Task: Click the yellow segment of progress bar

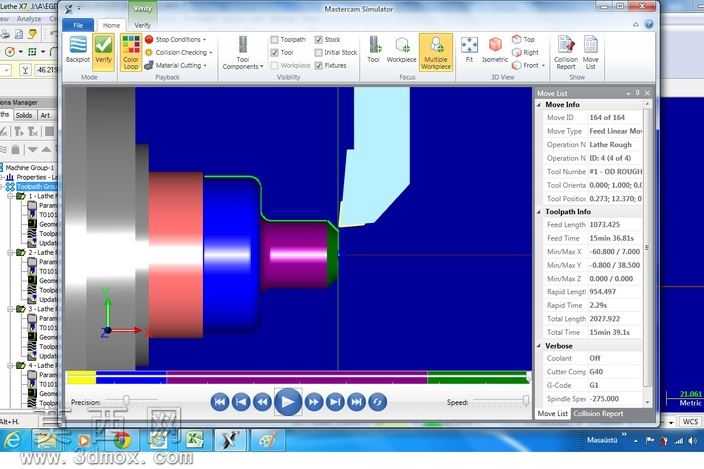Action: coord(81,377)
